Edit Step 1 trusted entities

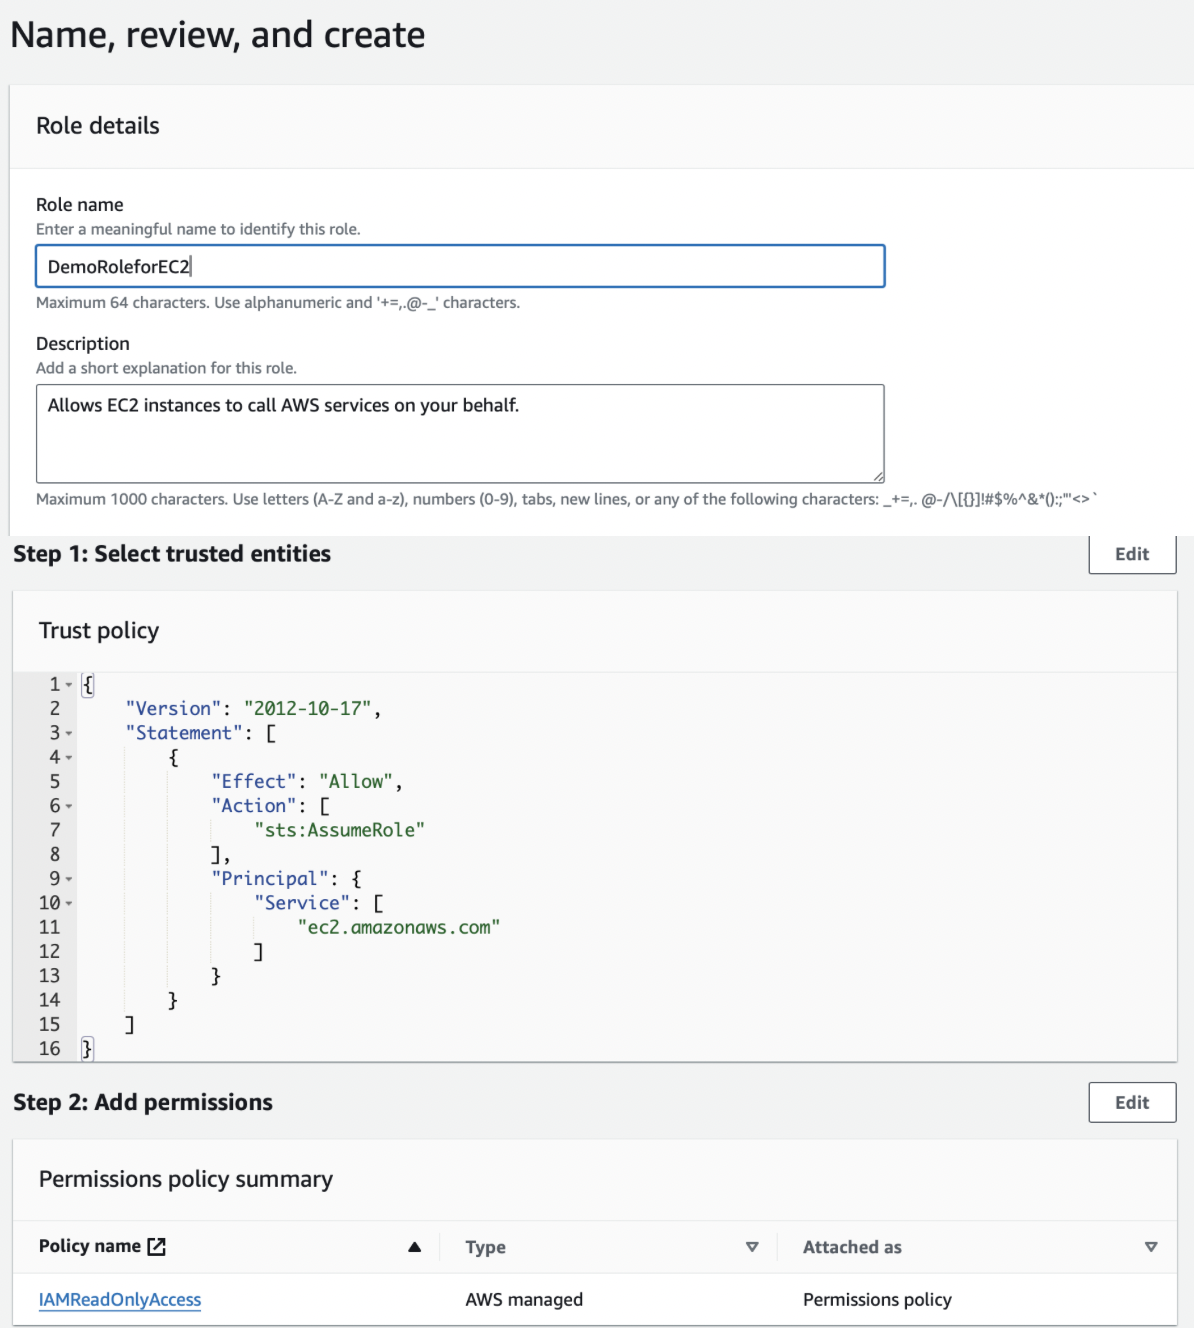[1132, 554]
